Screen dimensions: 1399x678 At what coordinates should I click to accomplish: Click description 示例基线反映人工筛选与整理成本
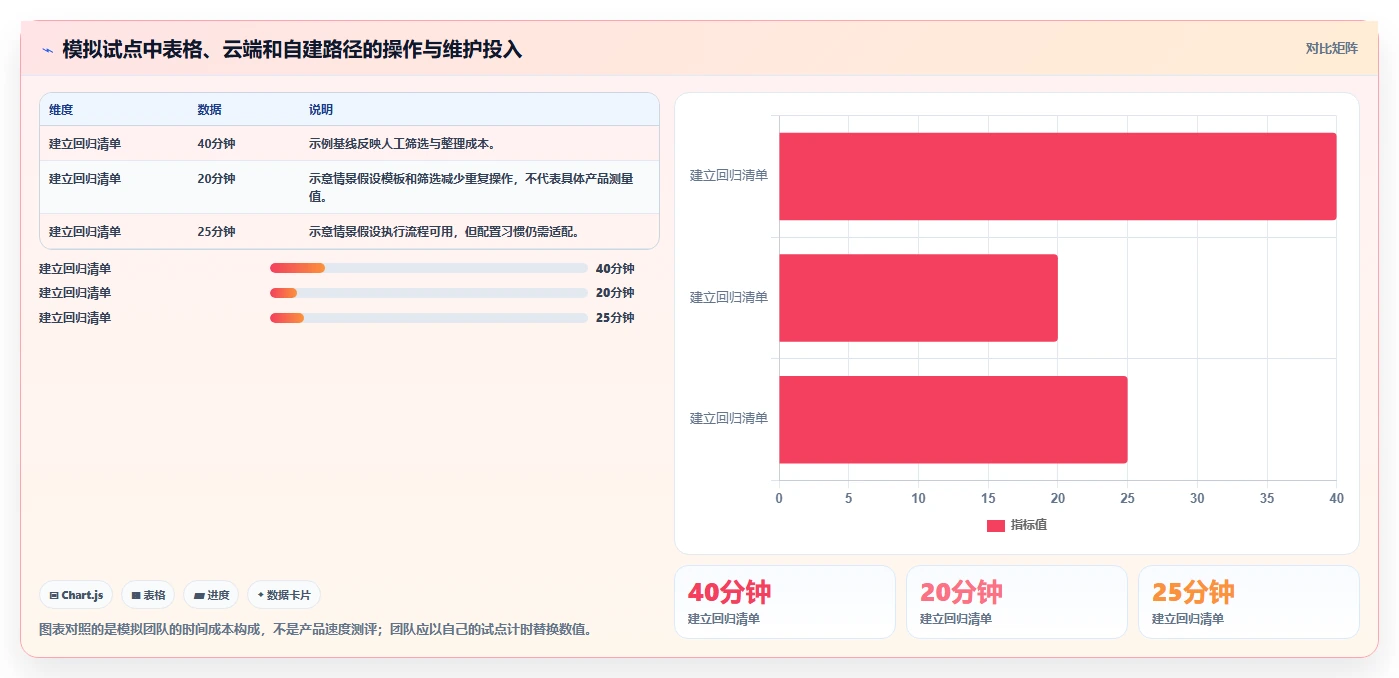tap(403, 144)
